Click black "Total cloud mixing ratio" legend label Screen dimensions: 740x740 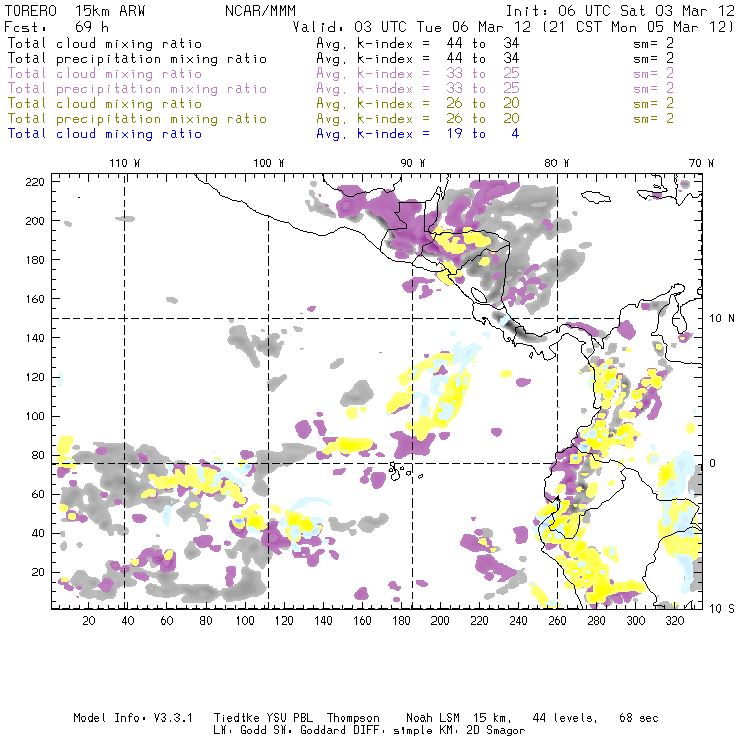pos(105,44)
